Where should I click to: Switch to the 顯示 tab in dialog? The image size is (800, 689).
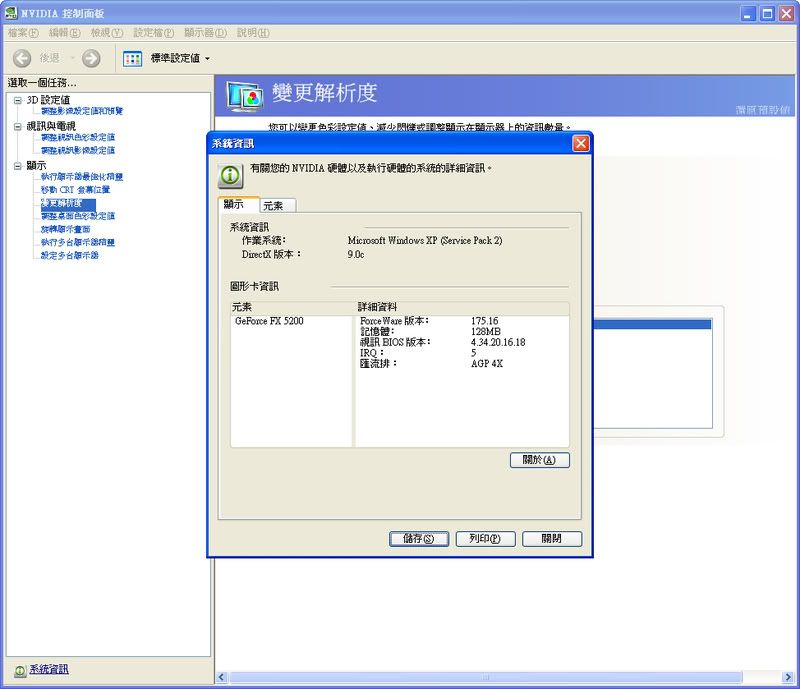238,204
